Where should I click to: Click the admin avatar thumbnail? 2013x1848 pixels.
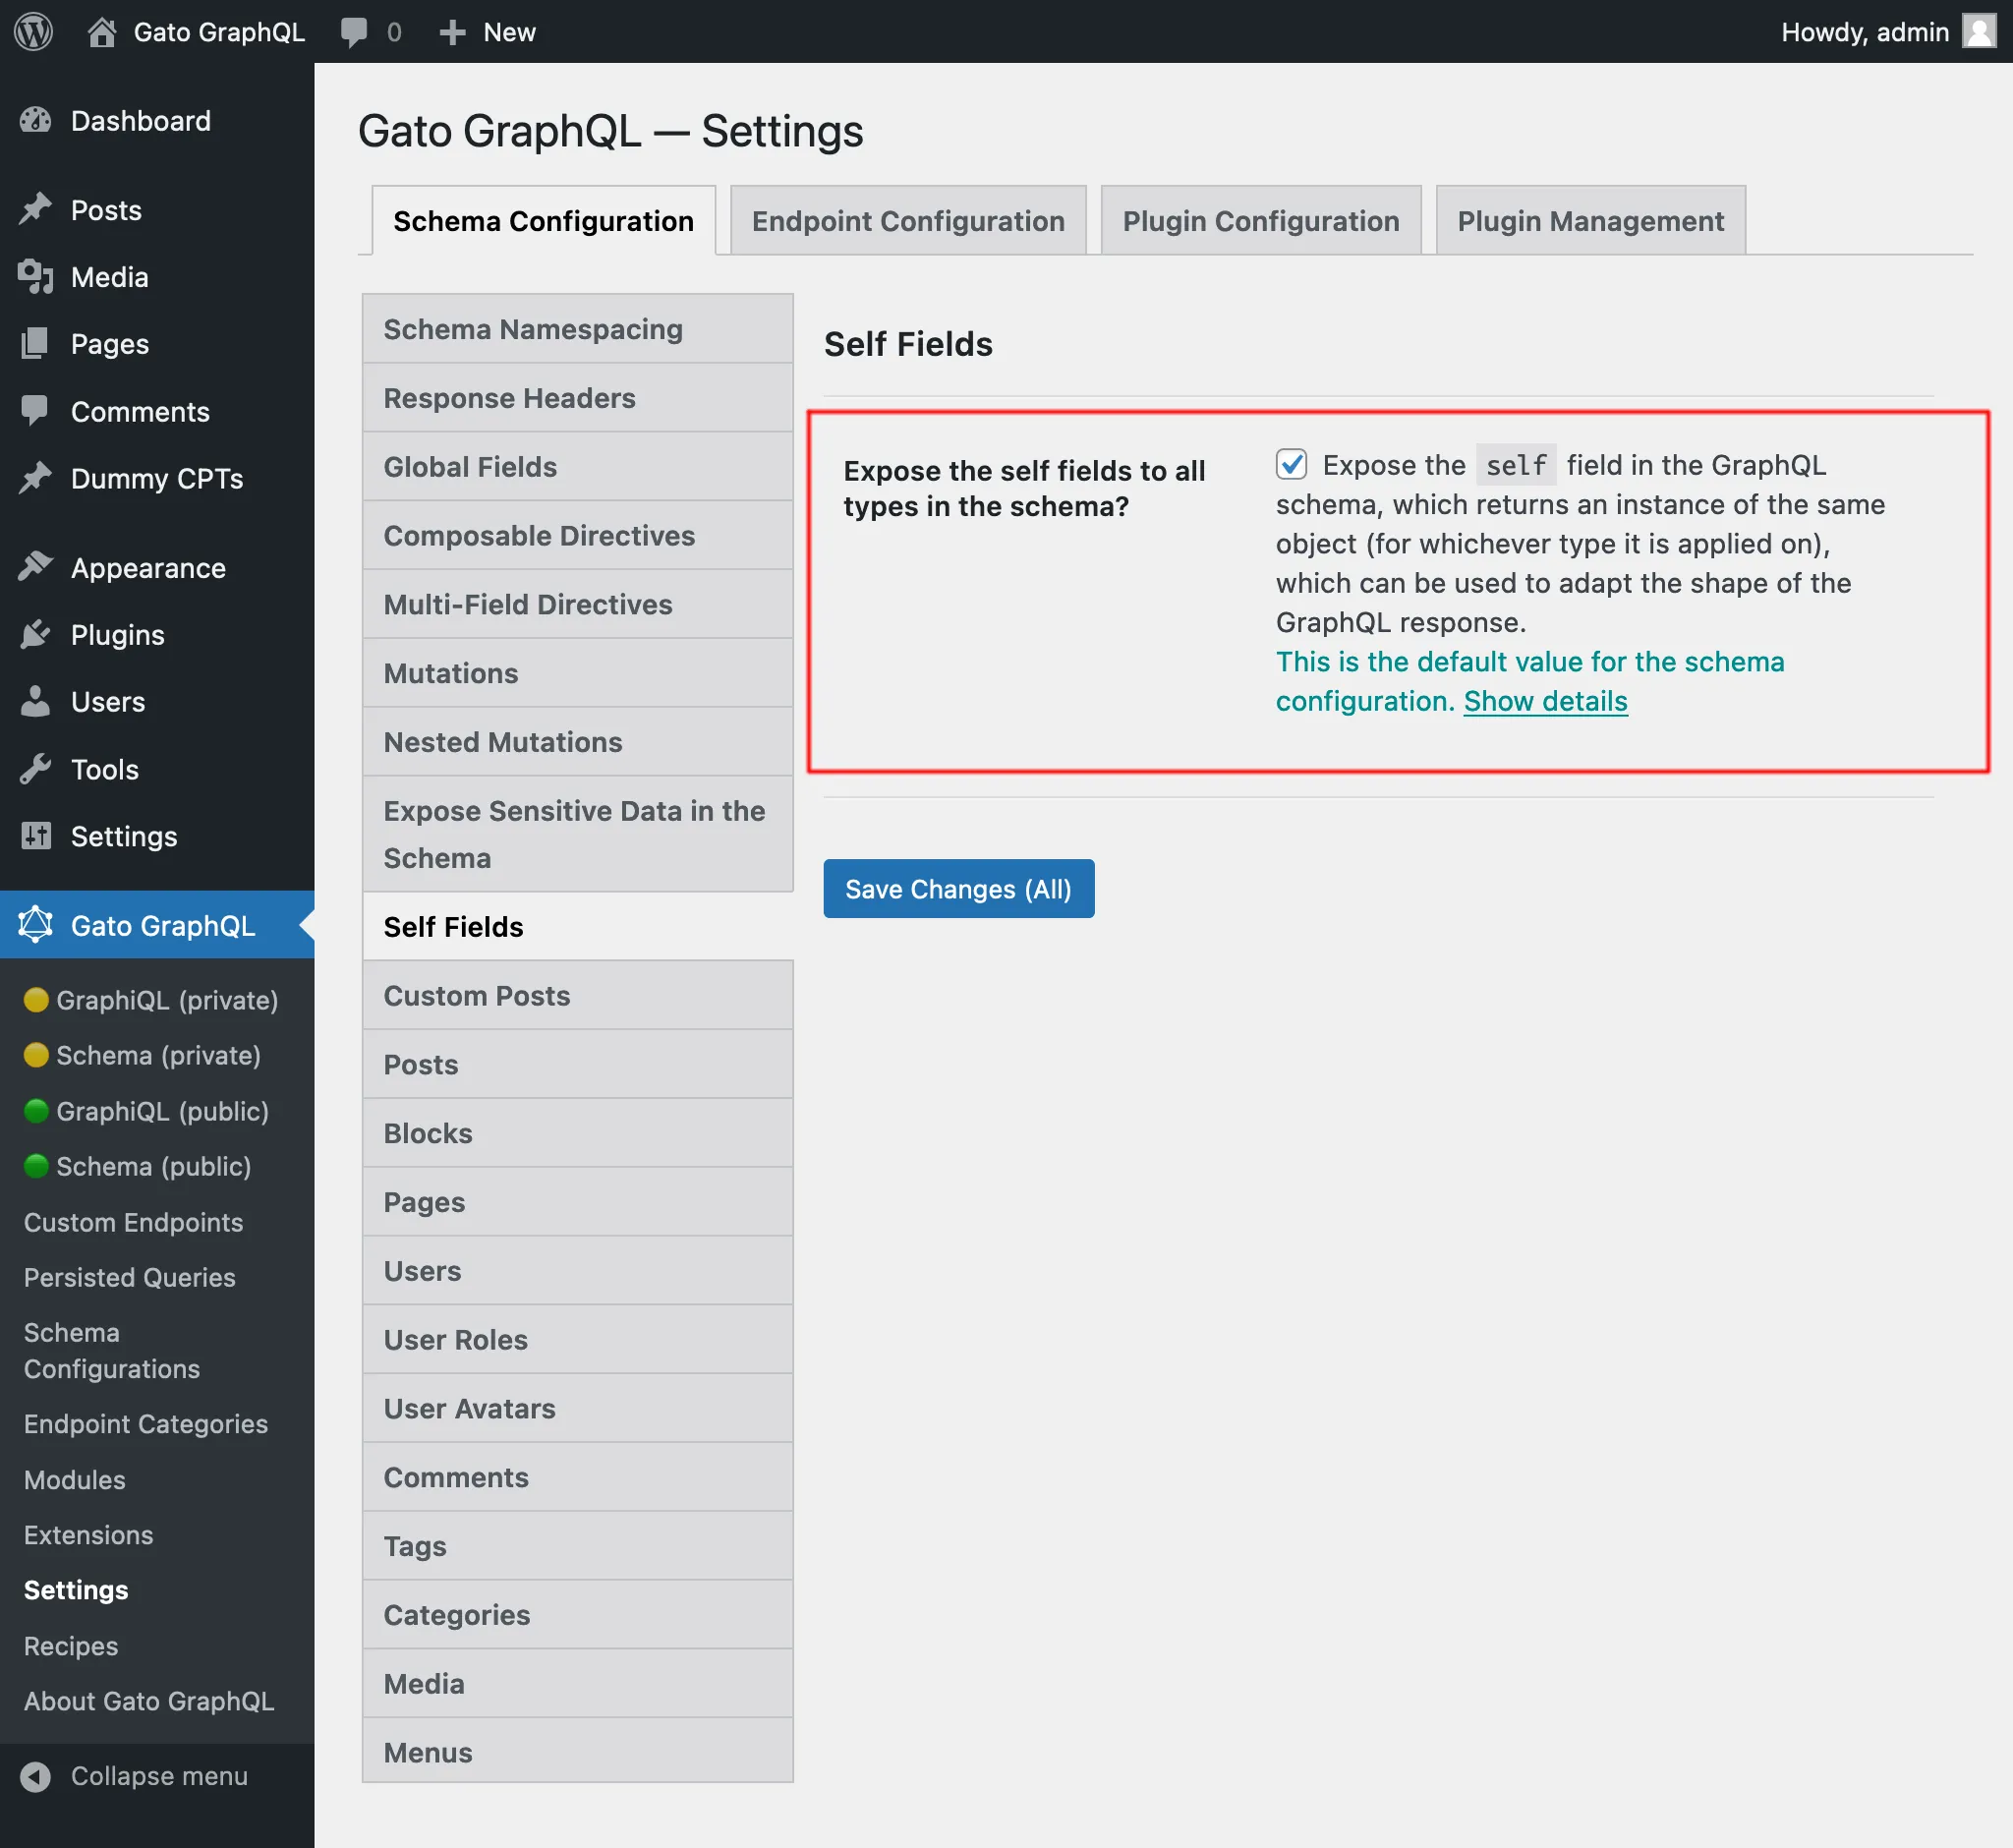1979,31
